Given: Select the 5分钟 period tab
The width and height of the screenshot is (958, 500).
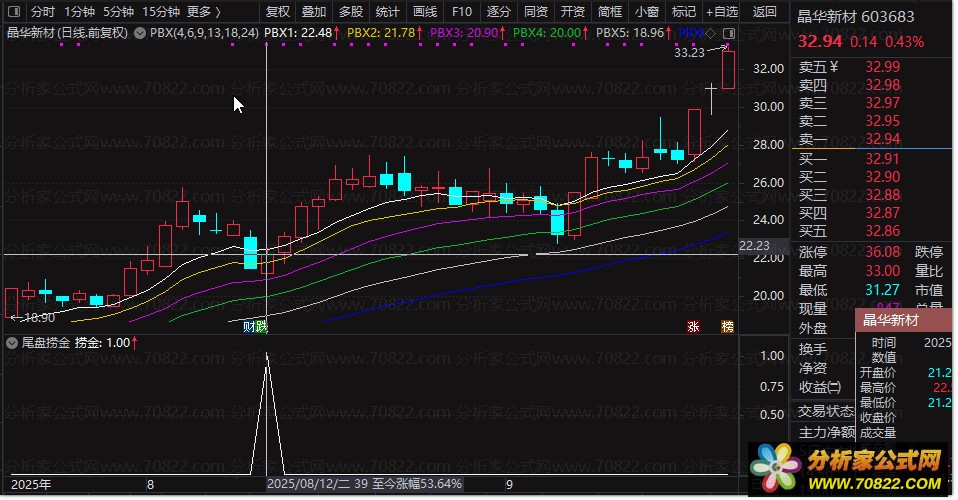Looking at the screenshot, I should point(117,12).
